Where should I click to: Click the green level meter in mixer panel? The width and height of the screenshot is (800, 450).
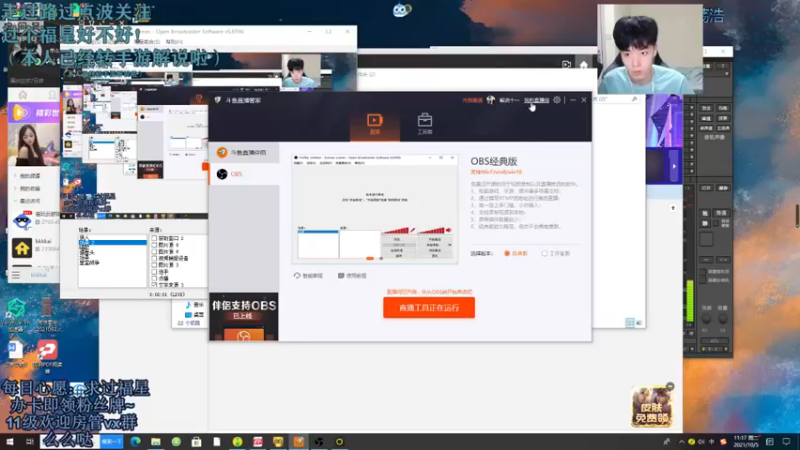click(x=690, y=301)
